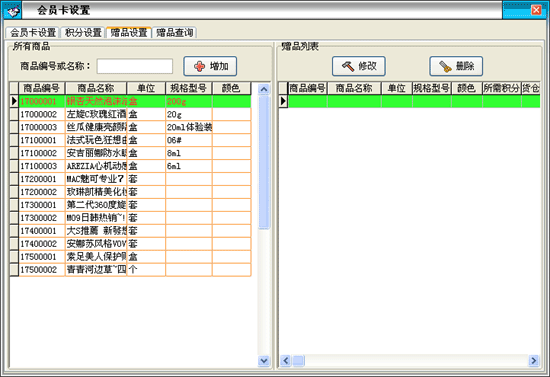Select the 赠品设置 tab
This screenshot has width=550, height=377.
(129, 32)
